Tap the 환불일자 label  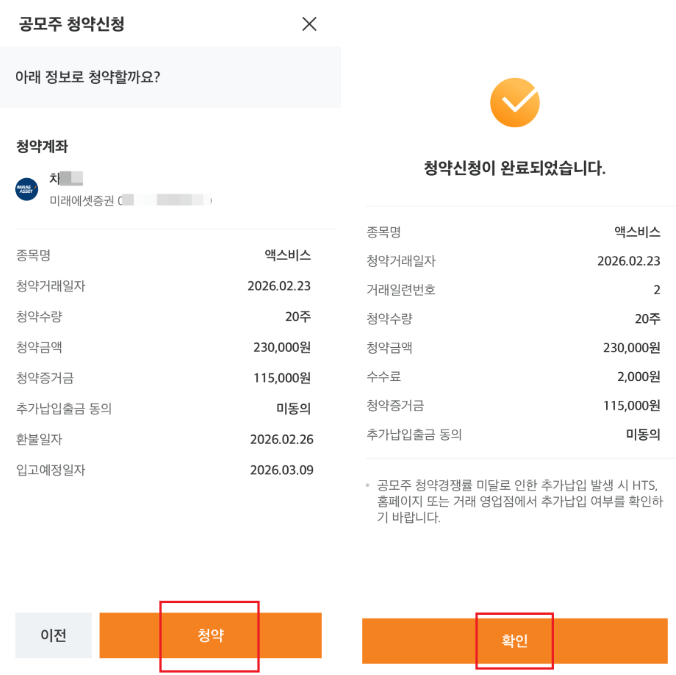click(39, 439)
